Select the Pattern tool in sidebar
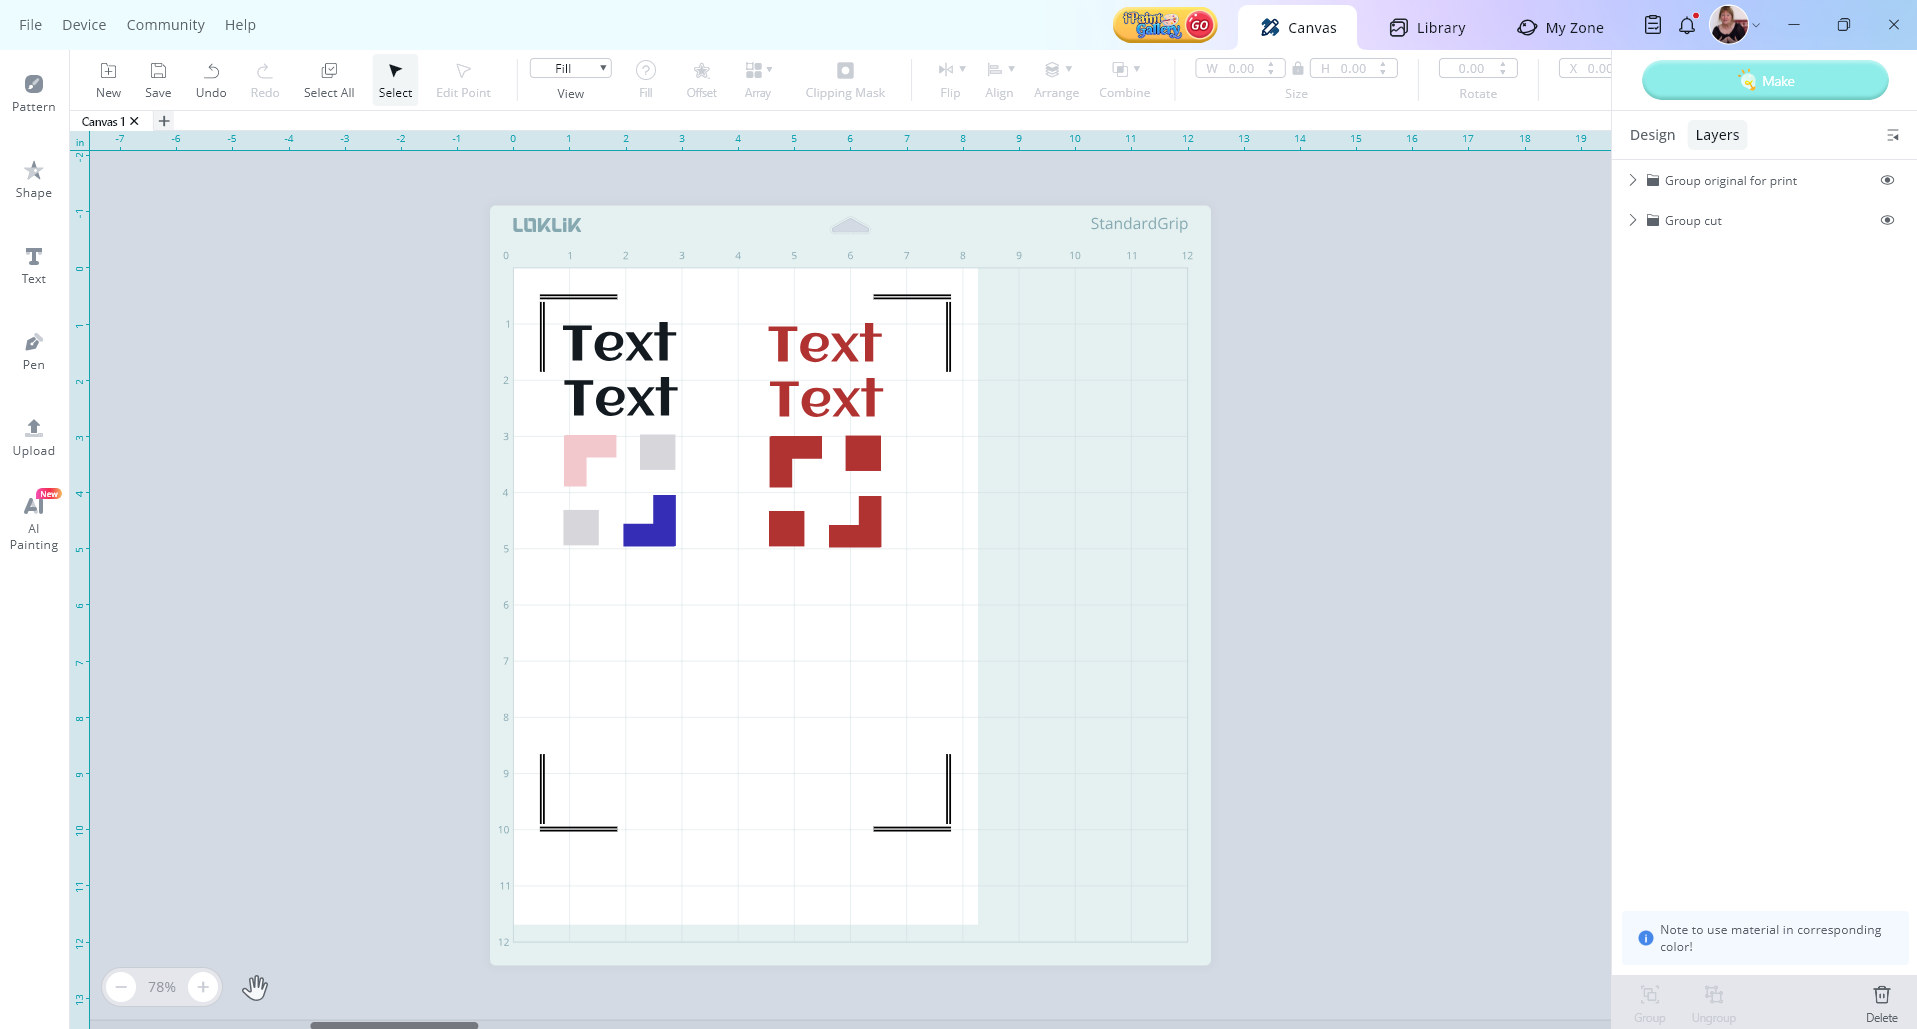Image resolution: width=1917 pixels, height=1029 pixels. click(33, 92)
